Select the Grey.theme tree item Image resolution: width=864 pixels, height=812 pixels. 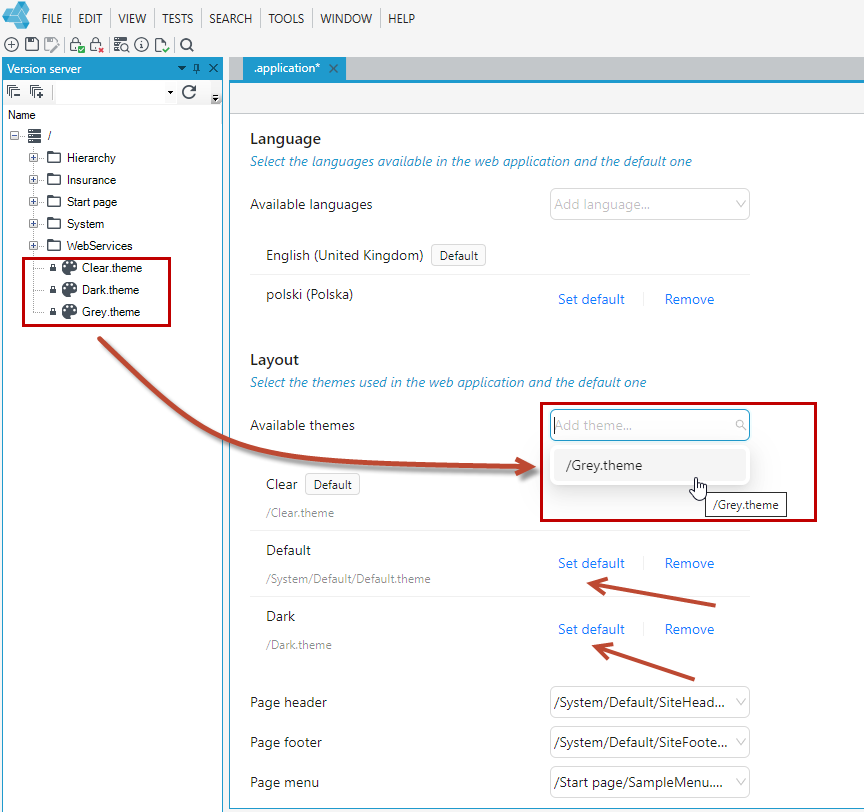click(111, 312)
